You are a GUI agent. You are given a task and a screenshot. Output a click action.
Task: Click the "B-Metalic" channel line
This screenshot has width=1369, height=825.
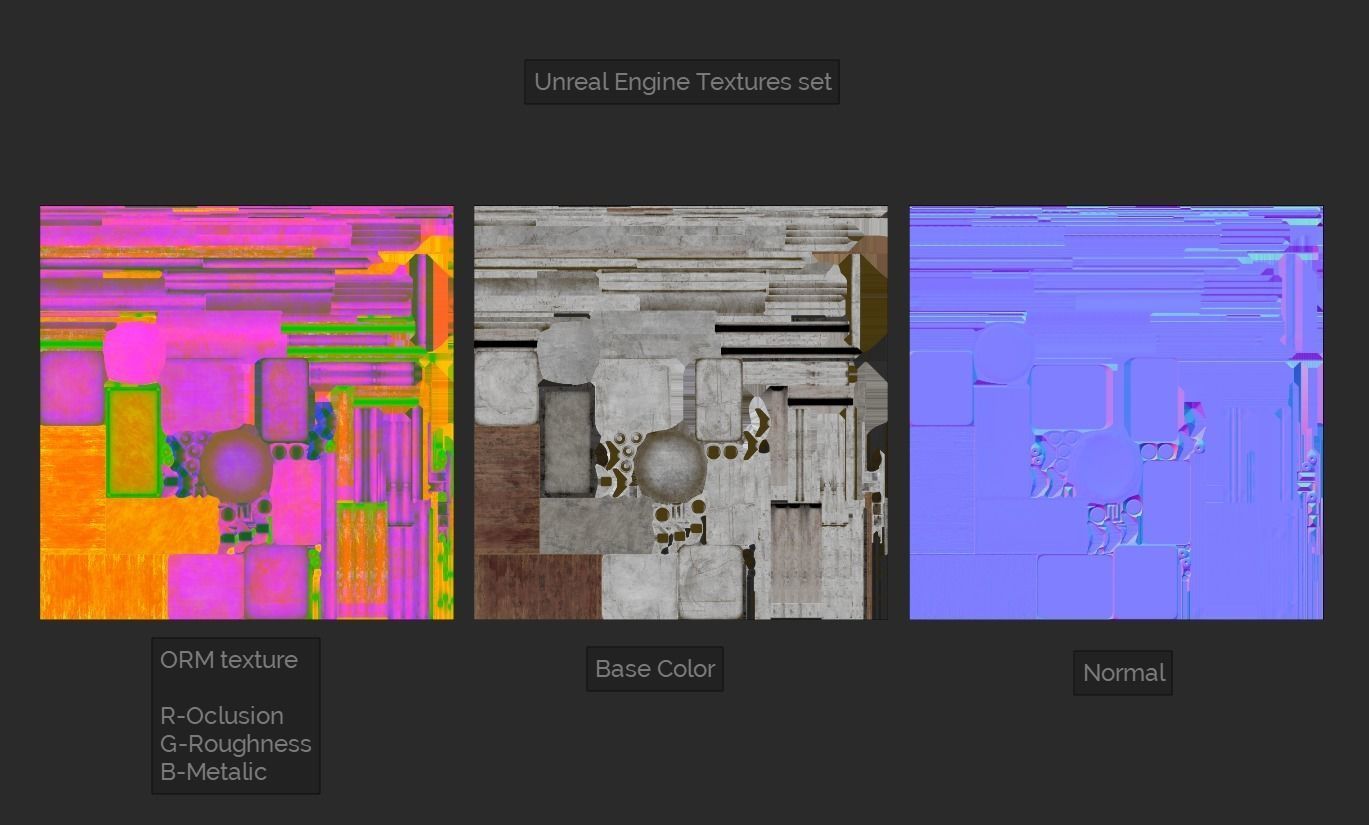214,772
